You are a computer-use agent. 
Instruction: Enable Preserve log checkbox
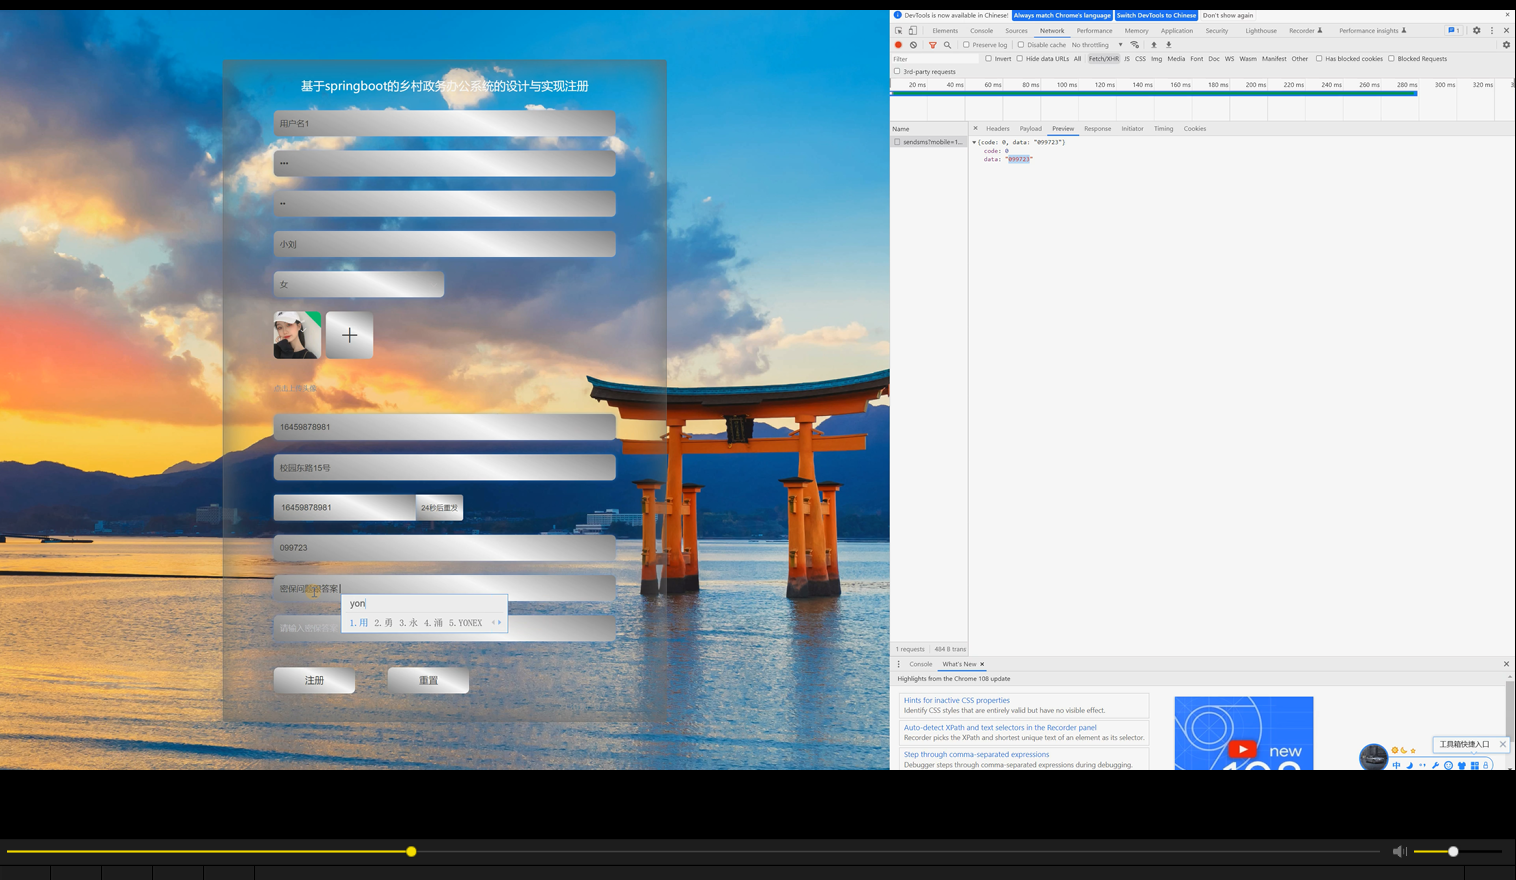point(966,45)
